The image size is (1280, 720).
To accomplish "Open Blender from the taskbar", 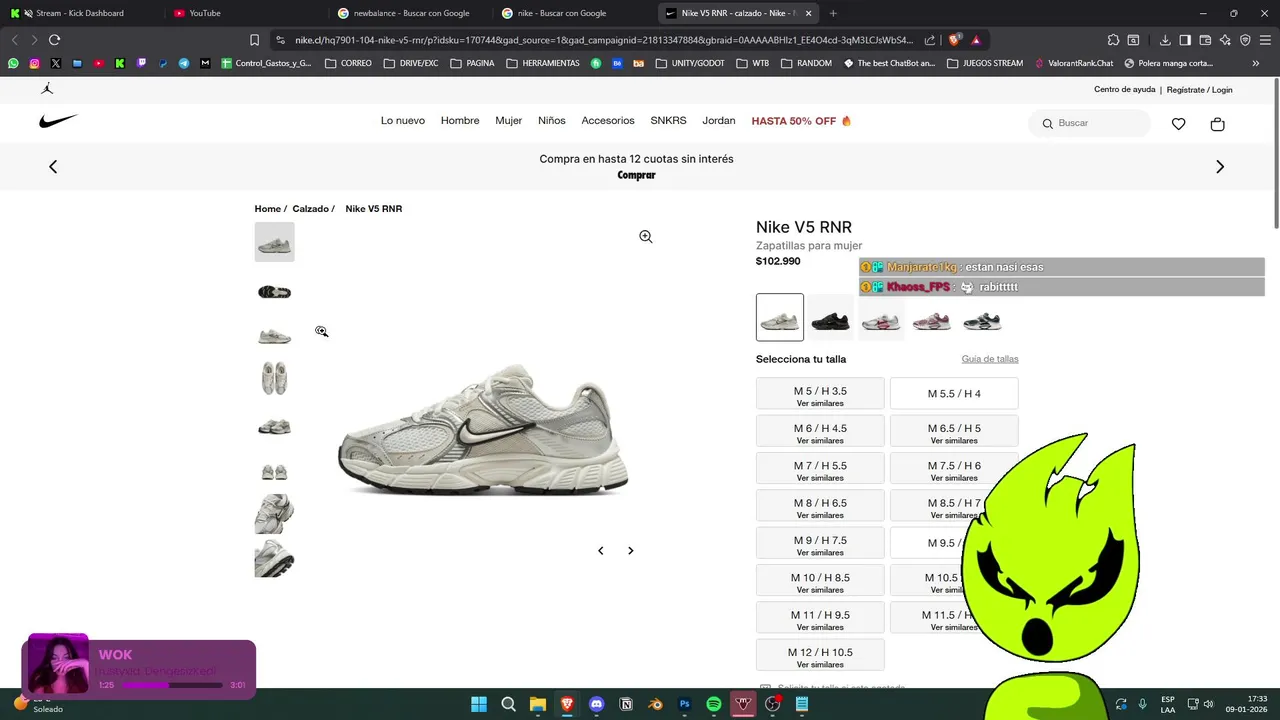I will [655, 704].
